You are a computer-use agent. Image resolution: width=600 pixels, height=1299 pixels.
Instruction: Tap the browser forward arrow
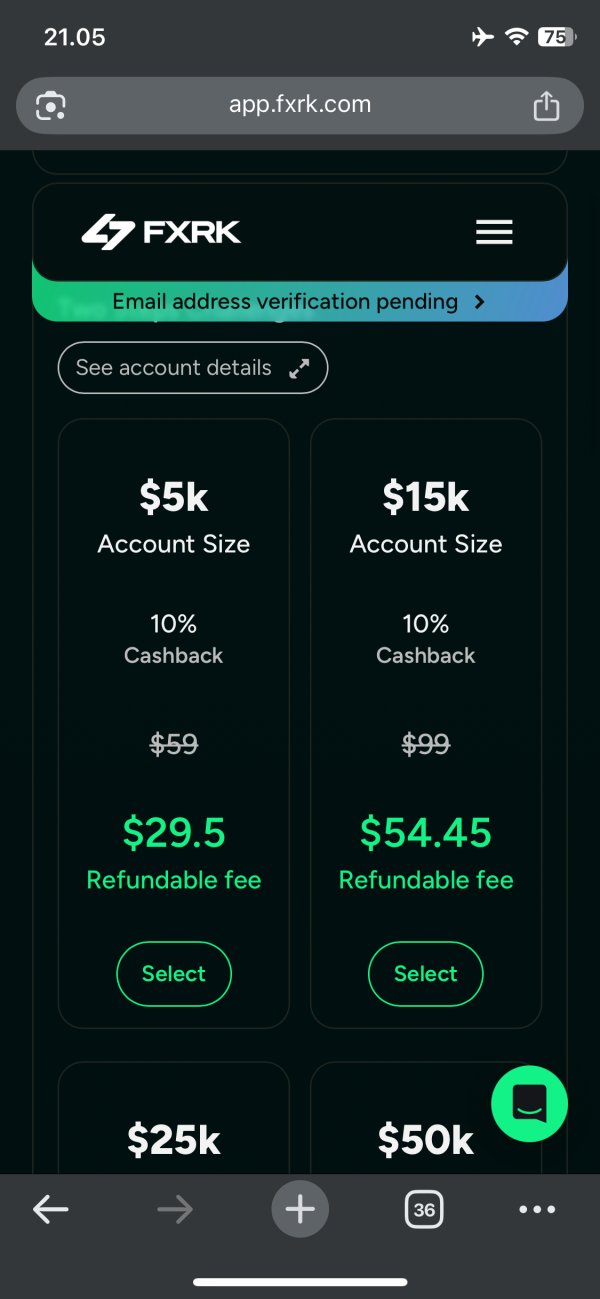175,1210
